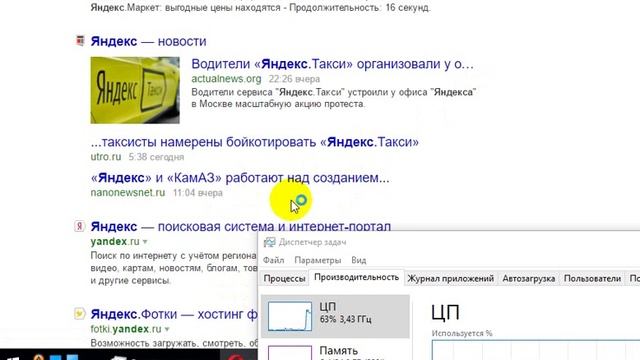Click the Водители сервиса "Яндекс.Такси" snippet text
The height and width of the screenshot is (360, 640).
click(334, 98)
